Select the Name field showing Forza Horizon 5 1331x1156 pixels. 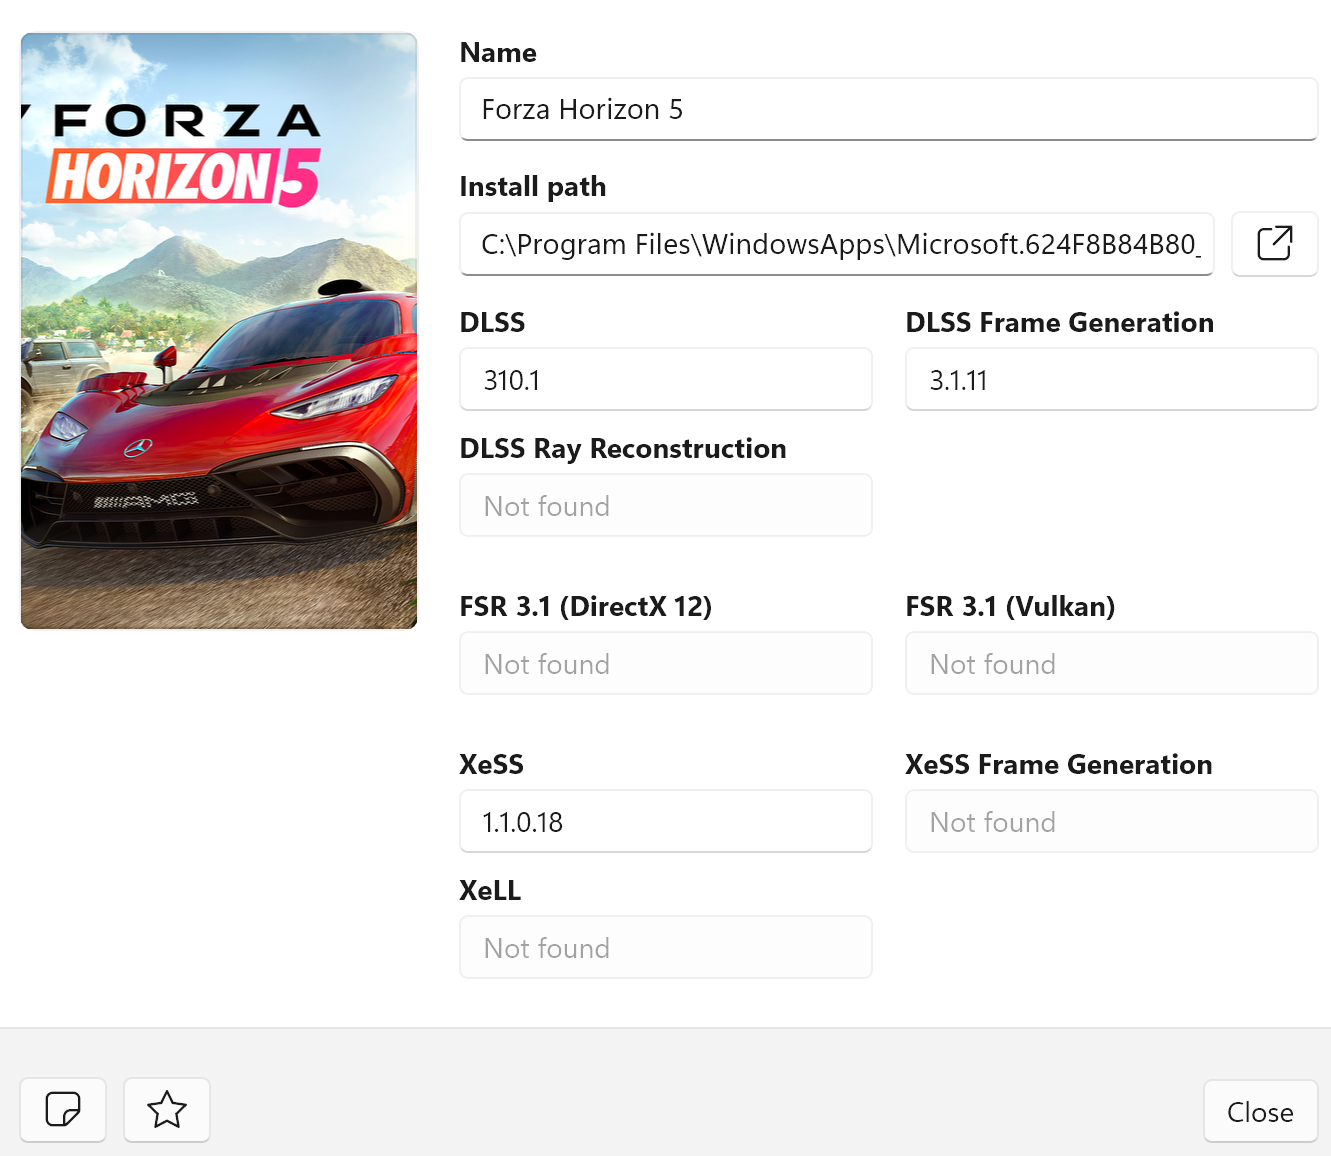[x=888, y=109]
